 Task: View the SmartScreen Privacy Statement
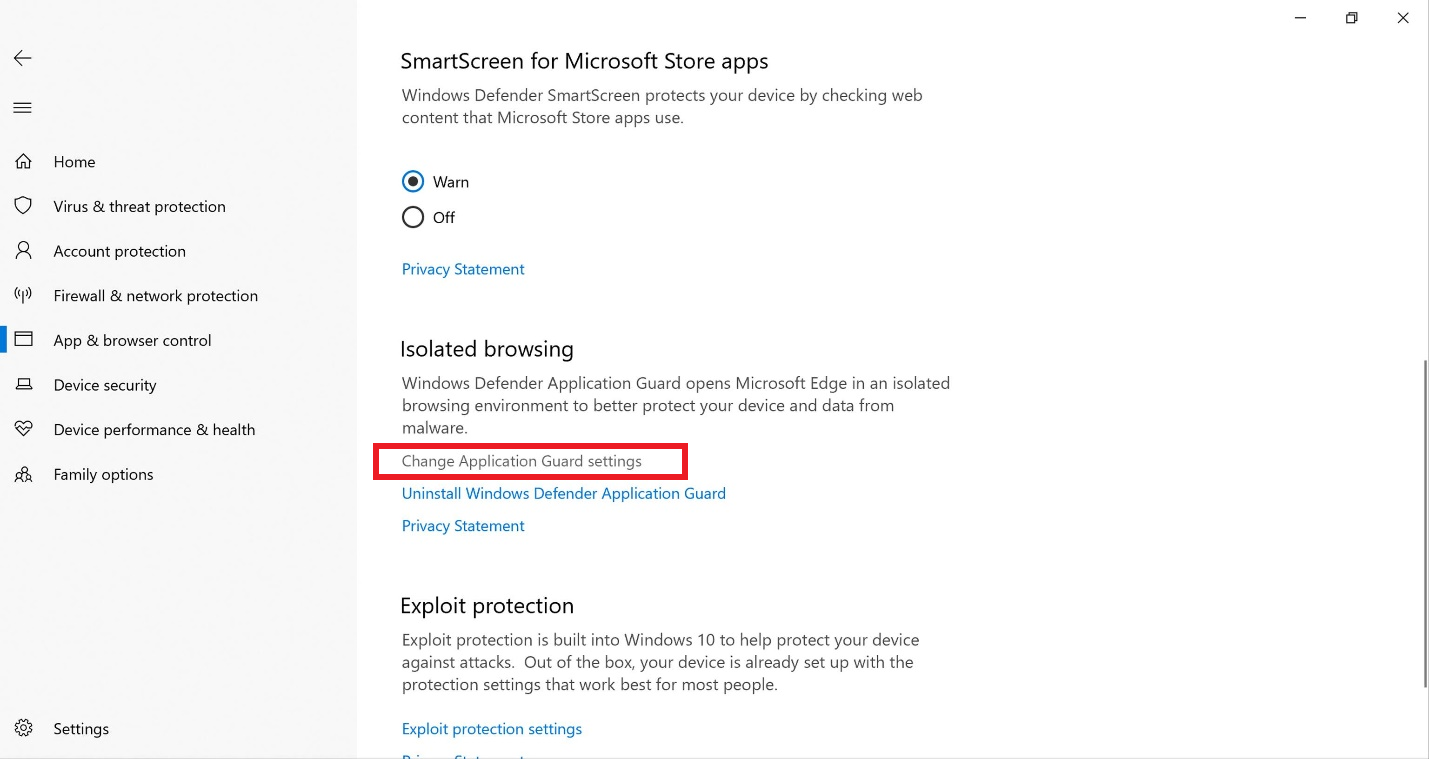point(462,268)
